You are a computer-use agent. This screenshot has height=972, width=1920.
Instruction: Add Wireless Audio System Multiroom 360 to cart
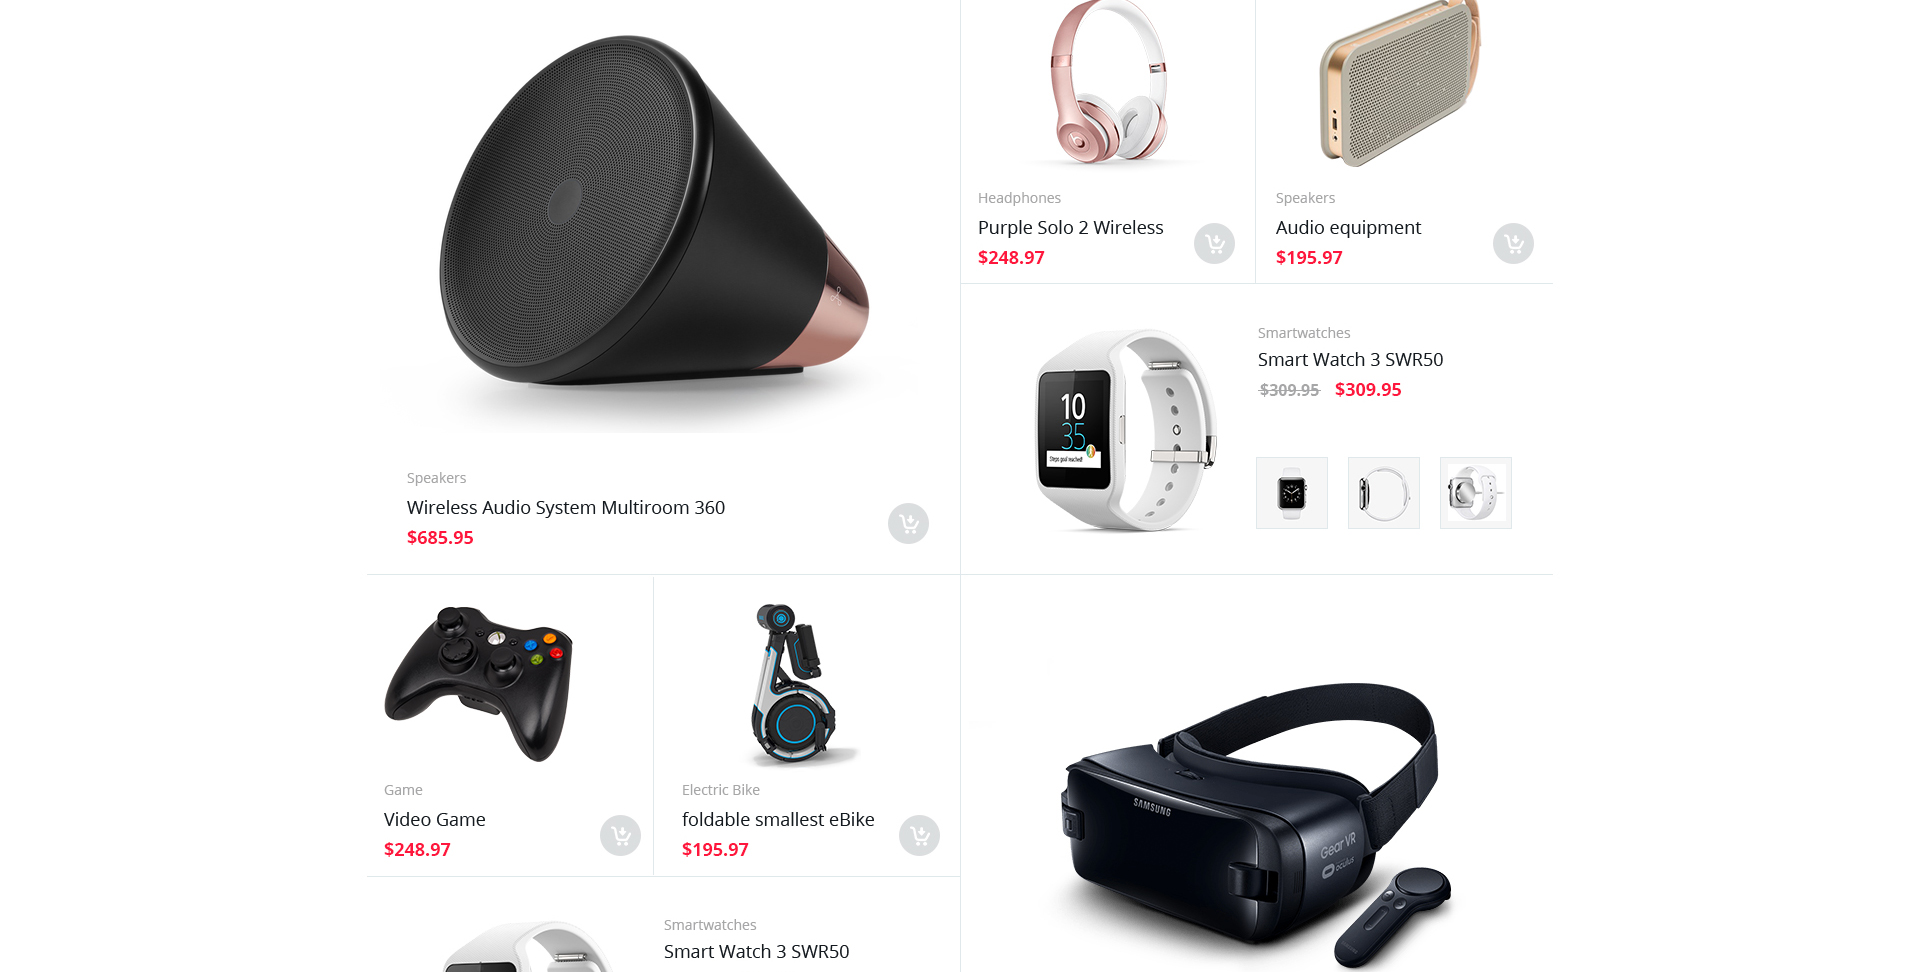(908, 523)
